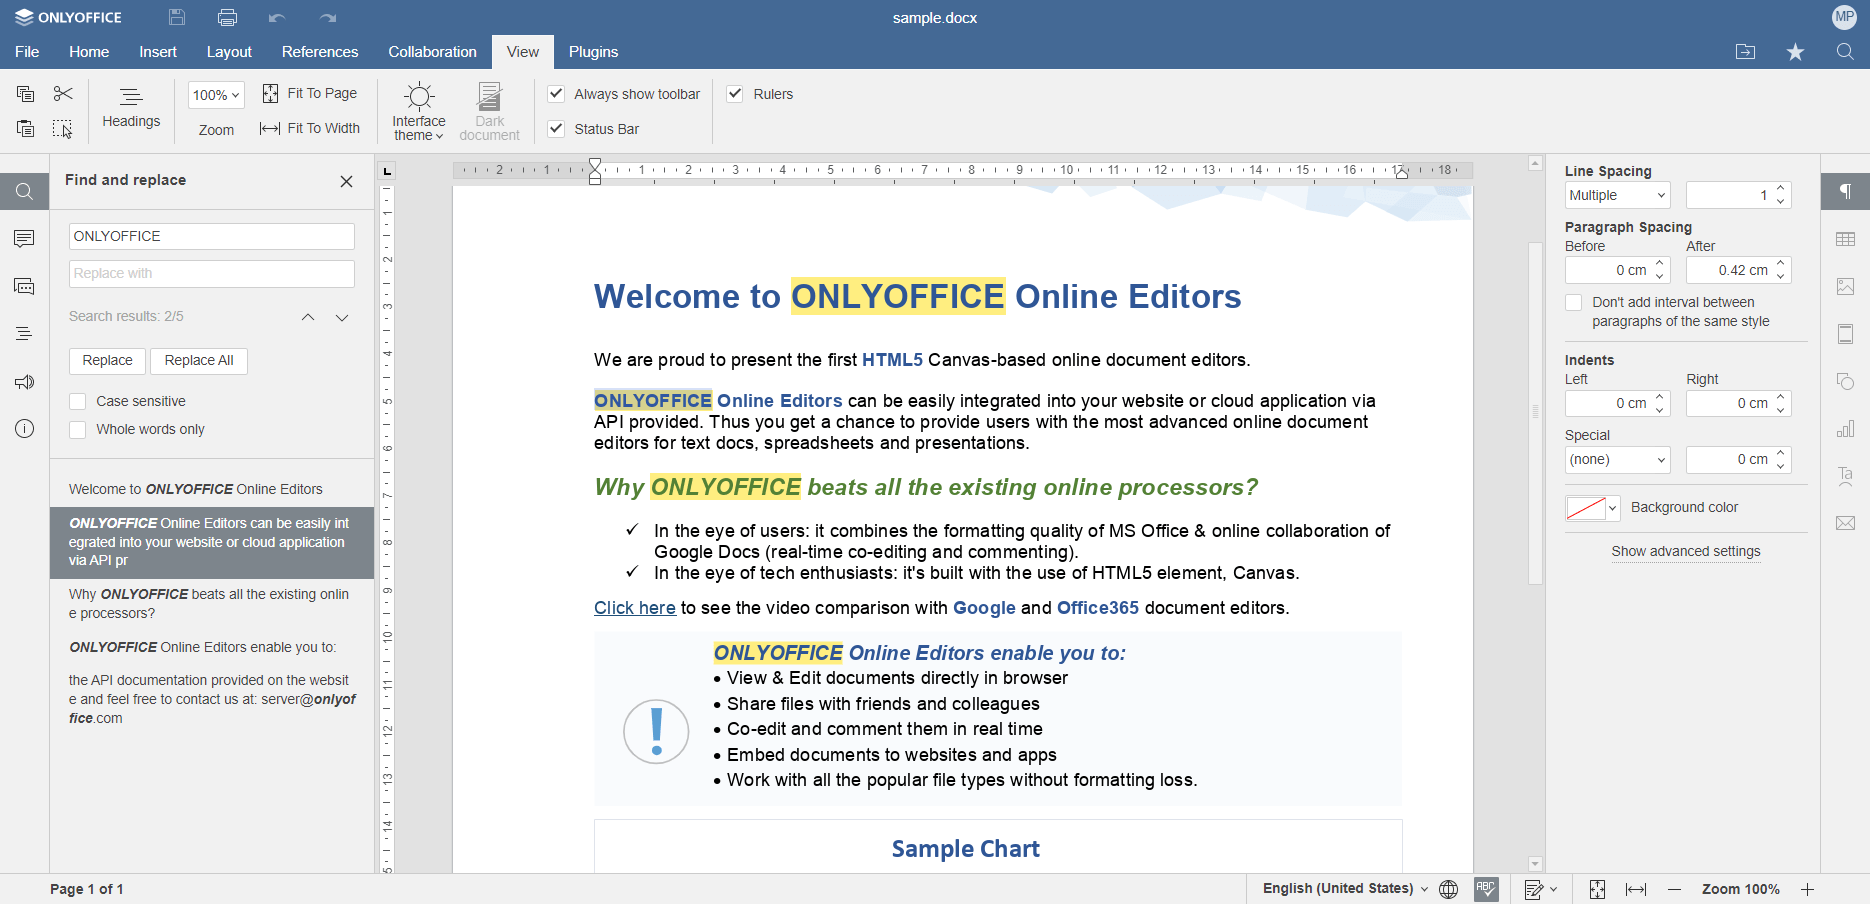Open Text Art settings icon
Image resolution: width=1870 pixels, height=904 pixels.
[x=1846, y=476]
